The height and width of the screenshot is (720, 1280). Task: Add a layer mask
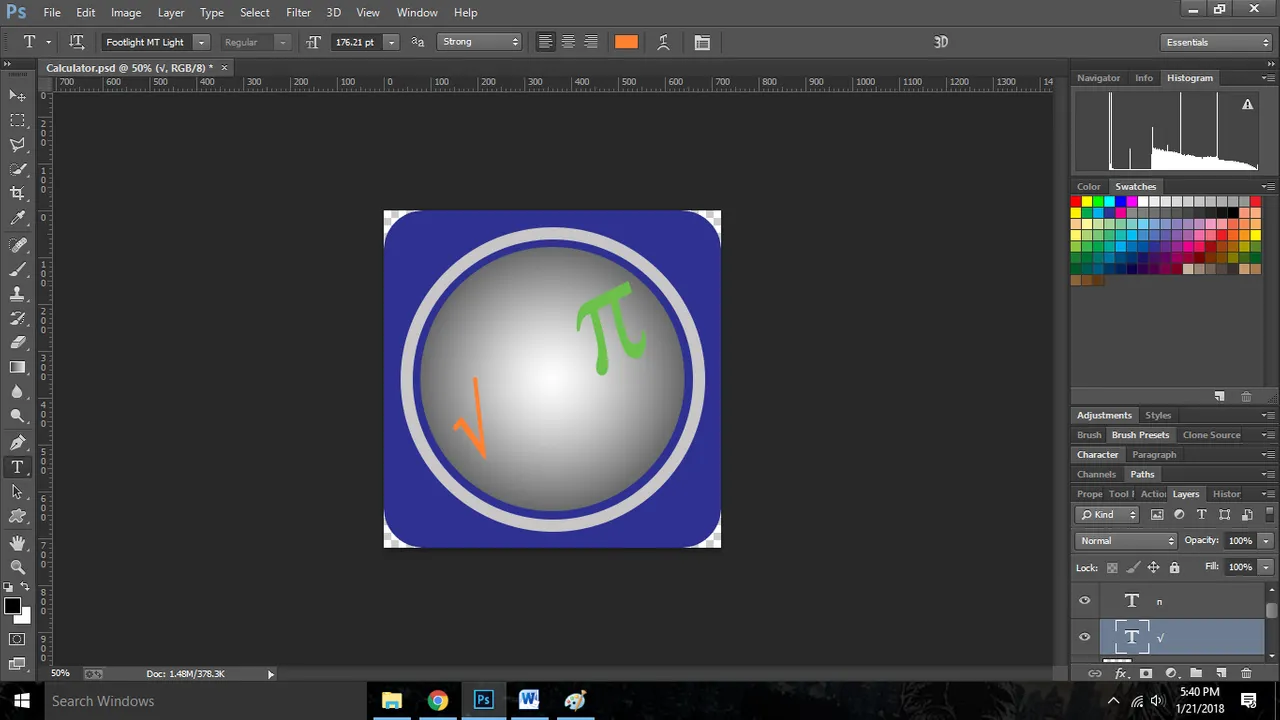pos(1146,674)
